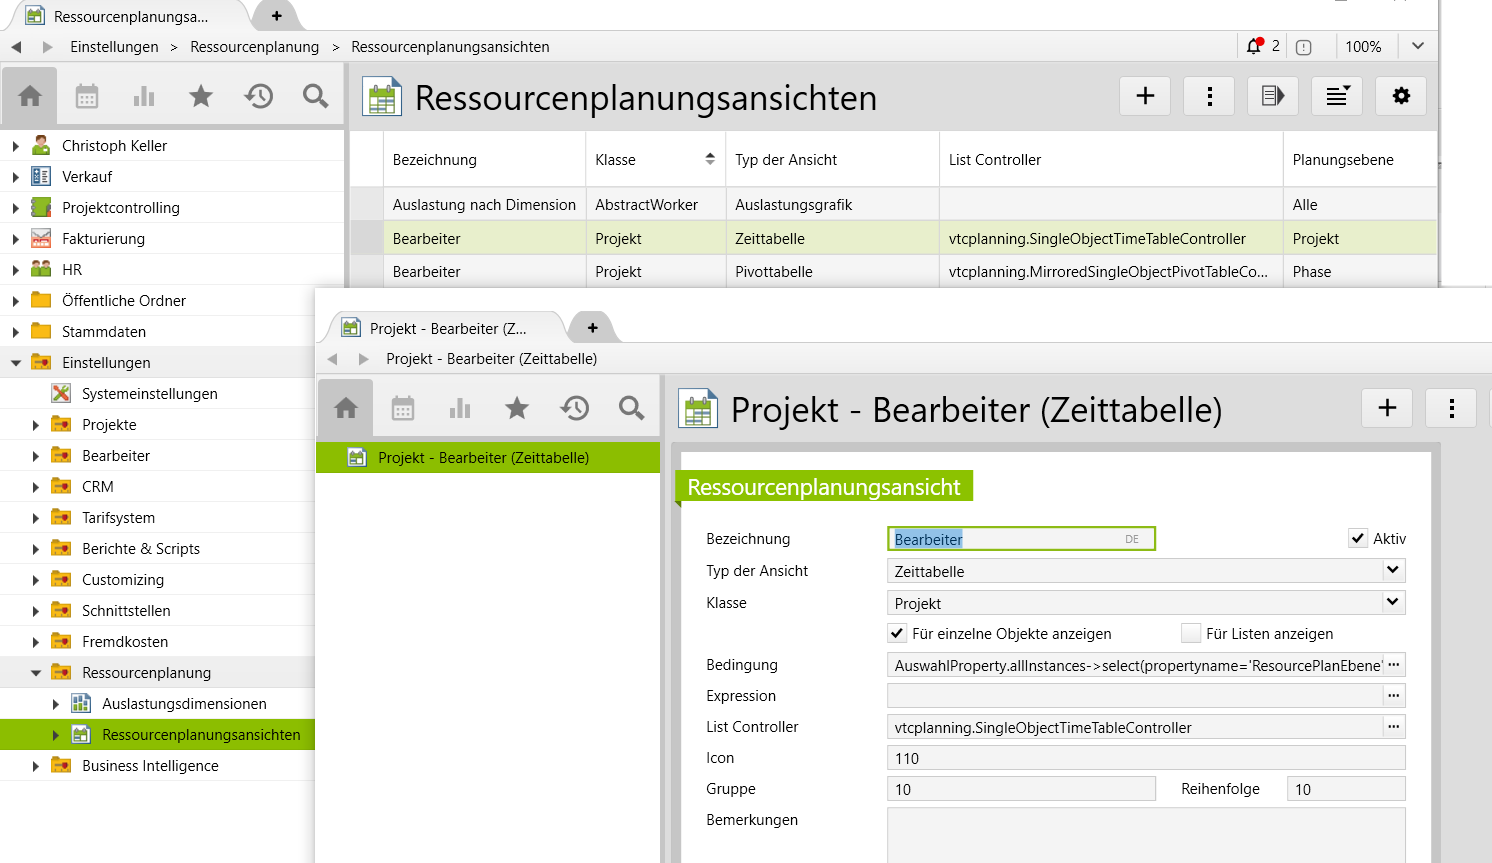The image size is (1492, 863).
Task: Click the calendar icon in main sidebar
Action: point(87,96)
